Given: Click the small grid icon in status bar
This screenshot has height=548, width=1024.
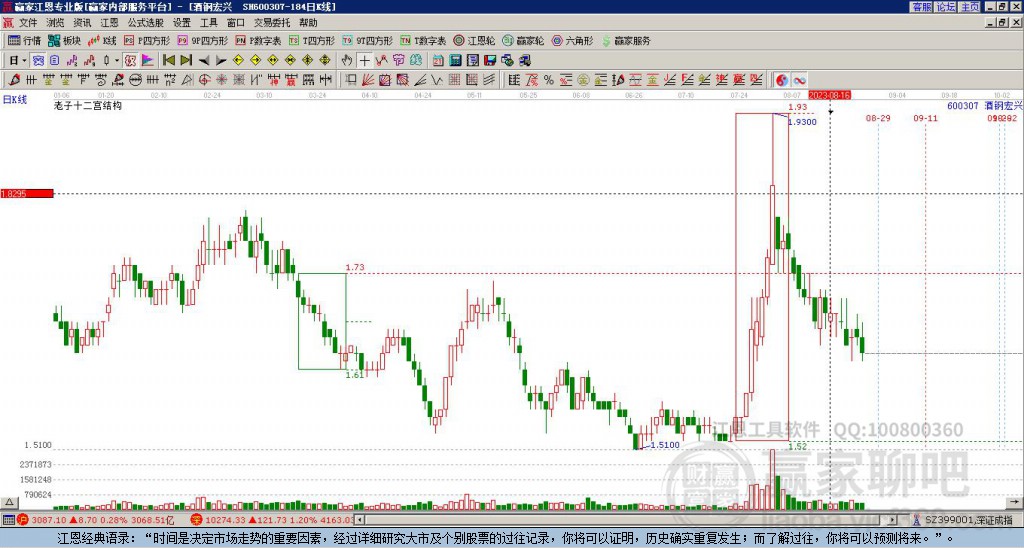Looking at the screenshot, I should 8,520.
